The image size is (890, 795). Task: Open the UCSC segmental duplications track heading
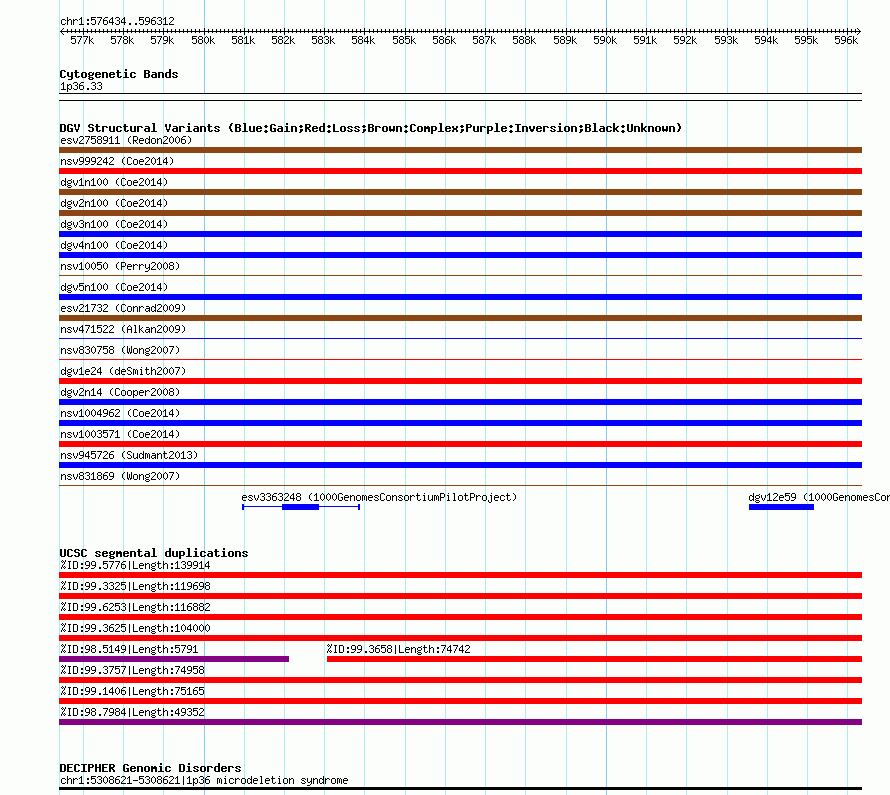154,553
